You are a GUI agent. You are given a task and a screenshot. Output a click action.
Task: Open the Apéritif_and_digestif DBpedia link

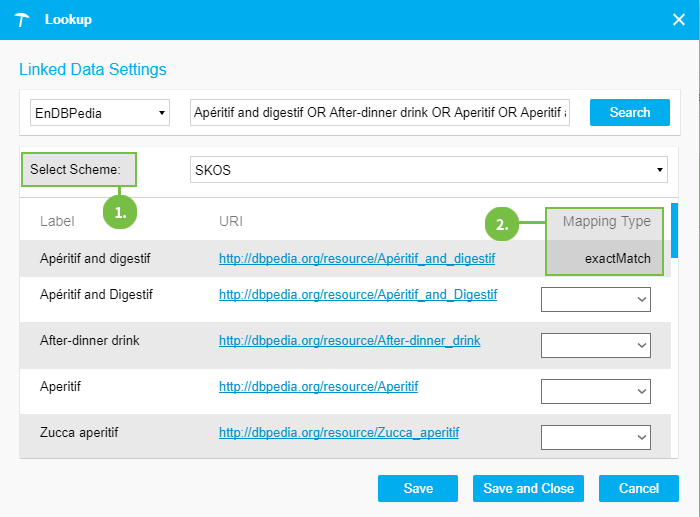tap(357, 259)
